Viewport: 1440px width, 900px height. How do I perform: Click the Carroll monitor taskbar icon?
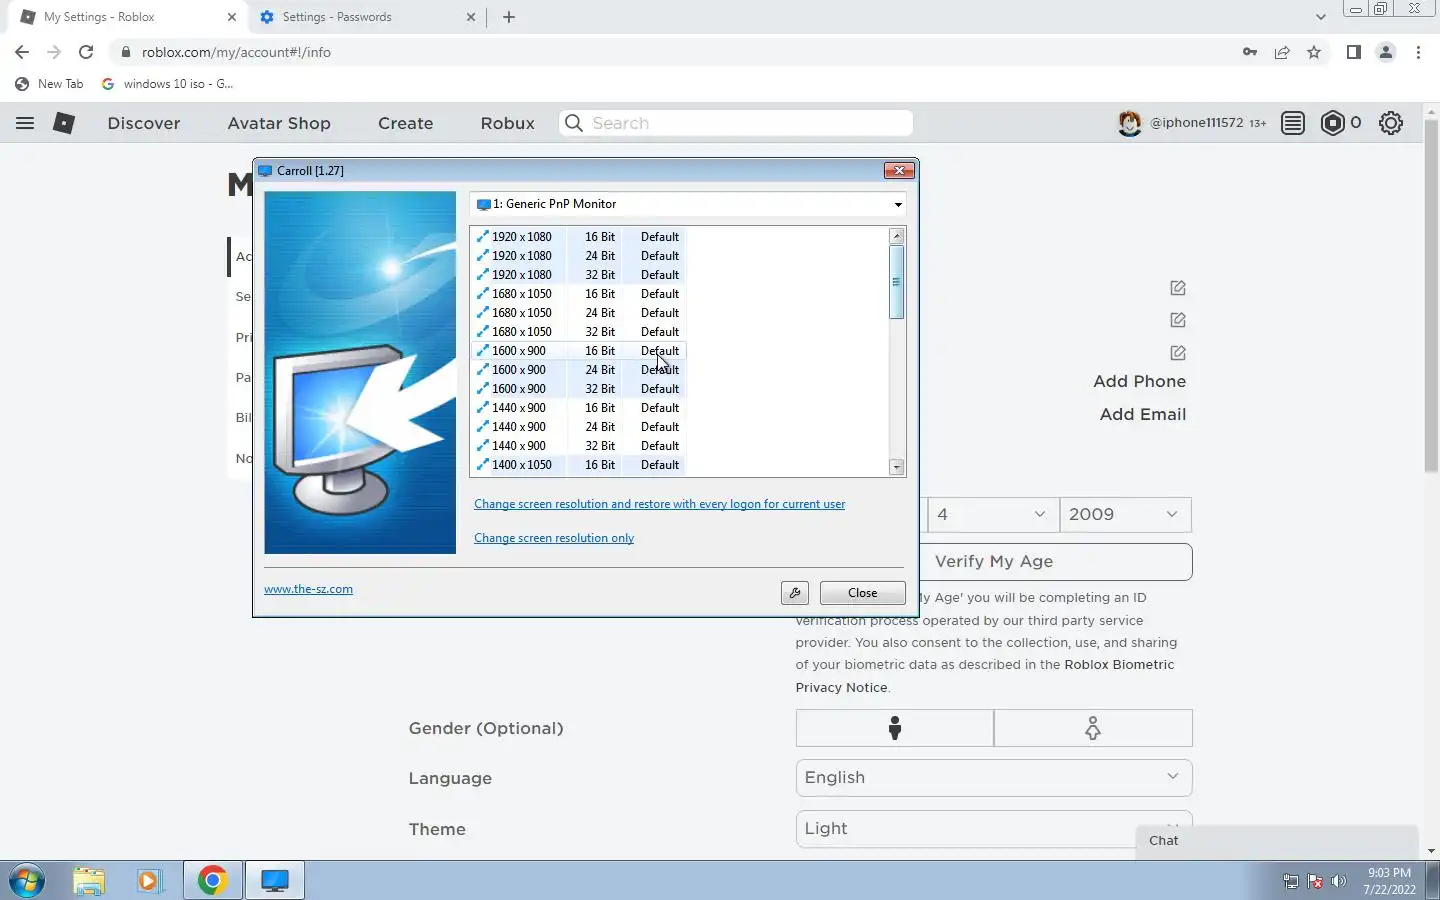(275, 881)
